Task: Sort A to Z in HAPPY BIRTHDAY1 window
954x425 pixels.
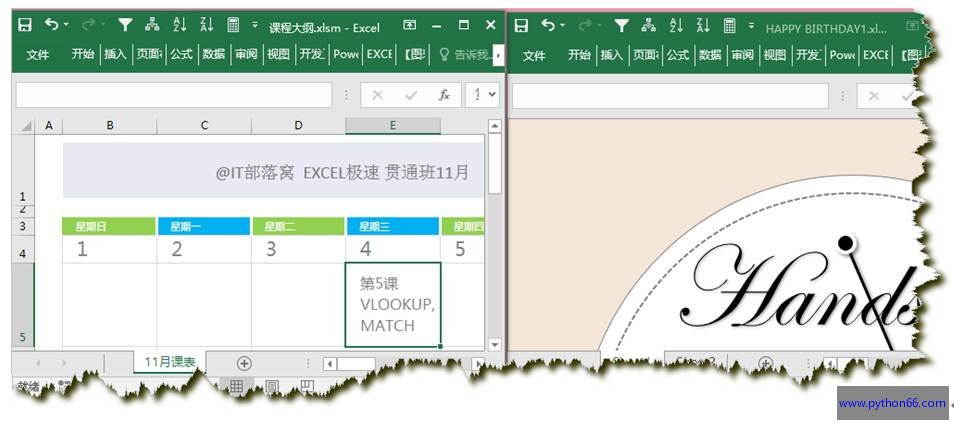Action: coord(677,24)
